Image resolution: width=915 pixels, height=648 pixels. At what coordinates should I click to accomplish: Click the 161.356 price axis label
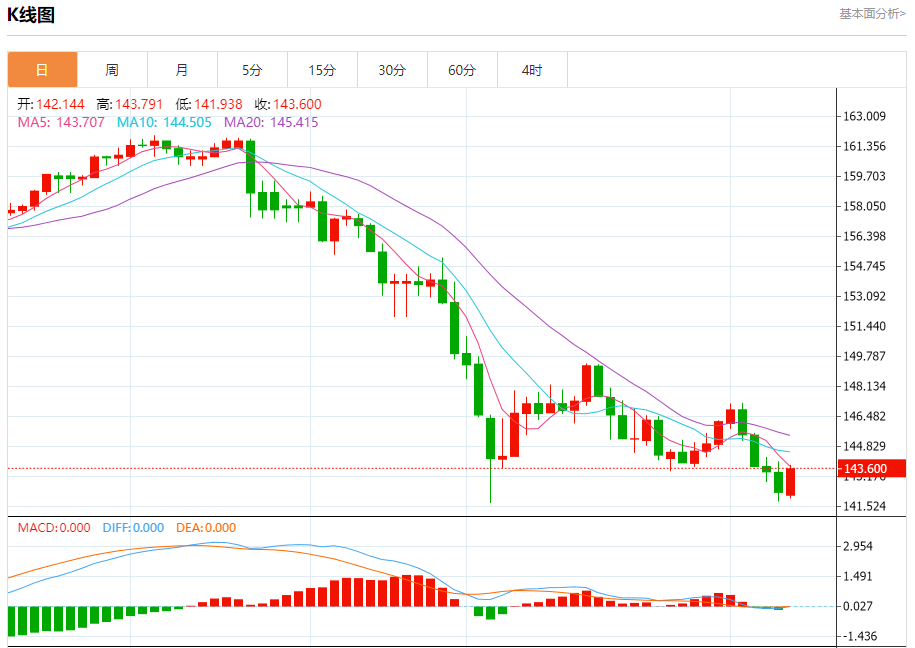pyautogui.click(x=864, y=147)
